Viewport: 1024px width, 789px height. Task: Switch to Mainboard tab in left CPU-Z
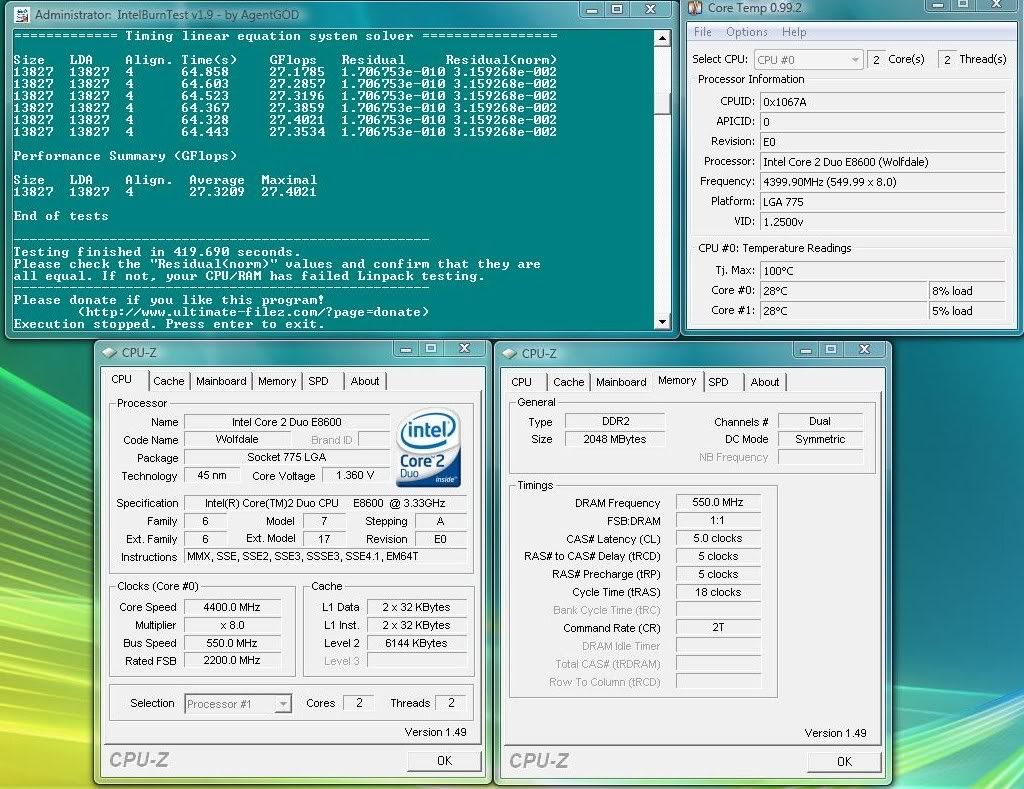tap(221, 381)
